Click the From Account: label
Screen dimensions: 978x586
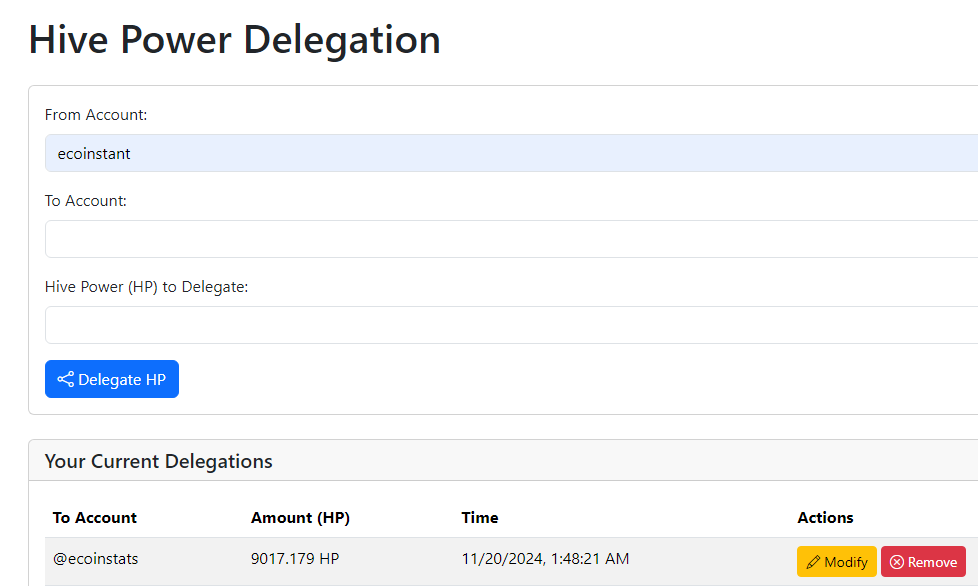click(x=96, y=115)
